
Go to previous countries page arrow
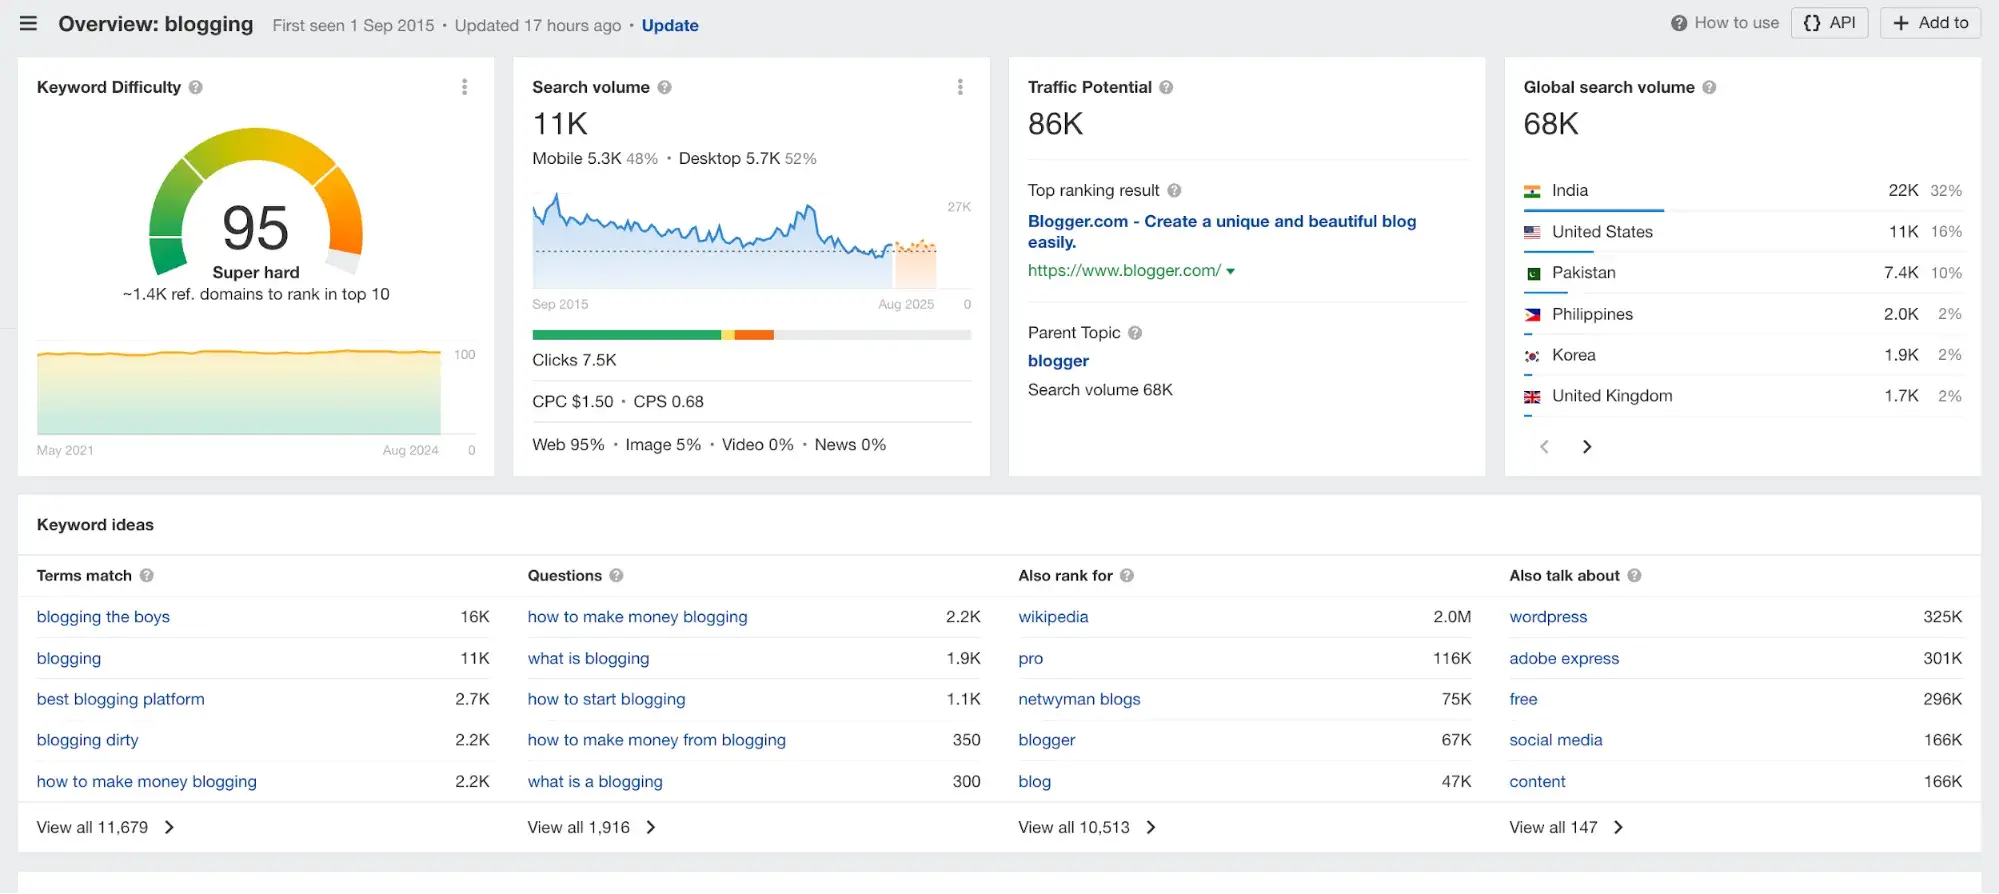(x=1544, y=446)
